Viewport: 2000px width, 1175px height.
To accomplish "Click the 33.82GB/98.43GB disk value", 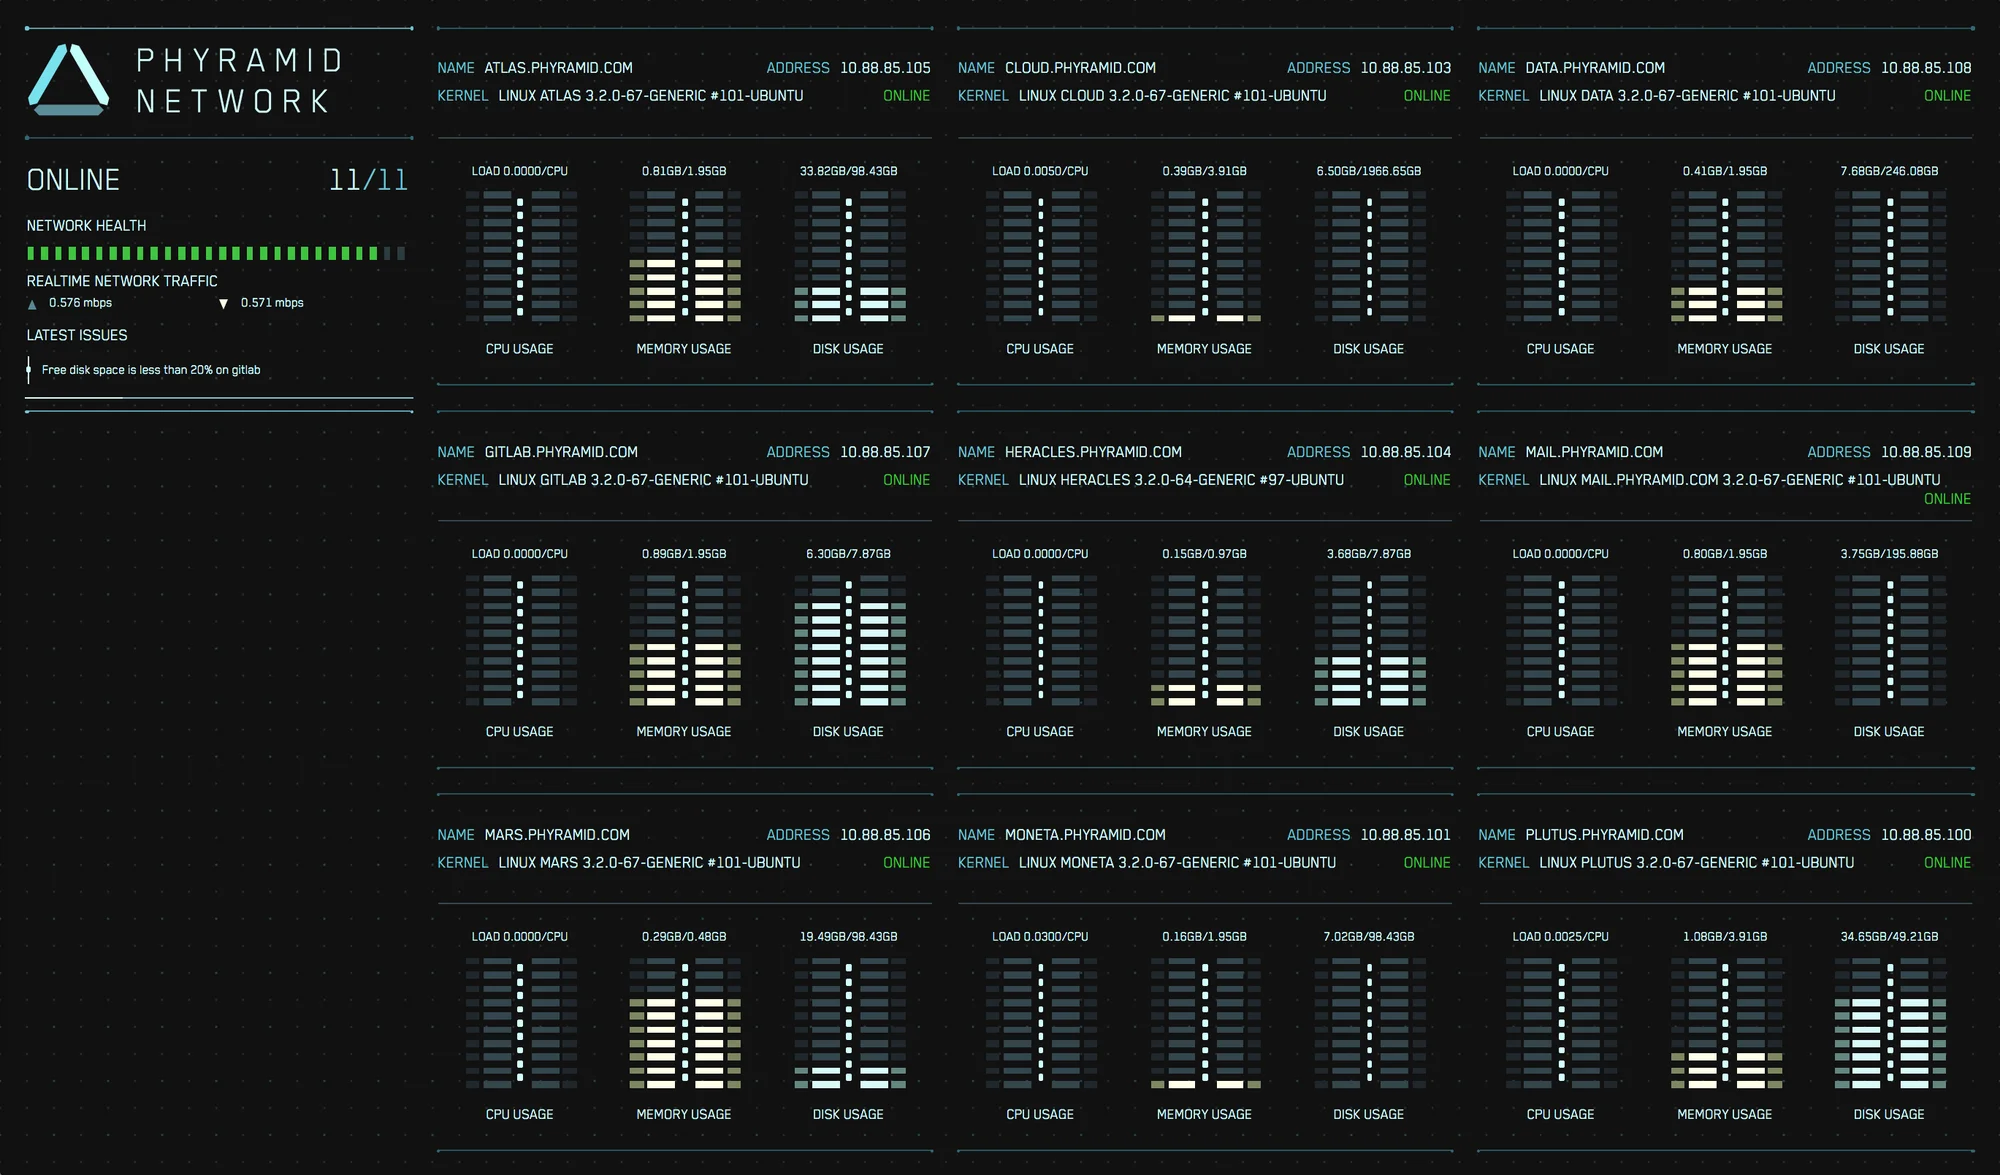I will click(849, 171).
